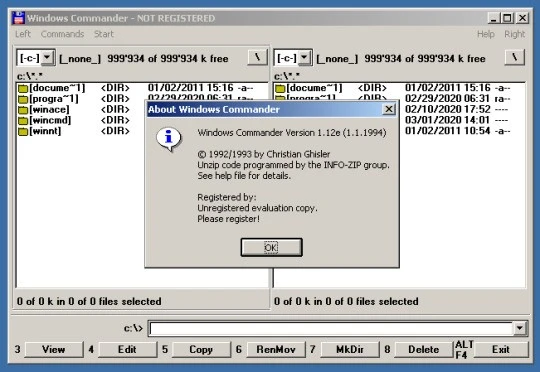540x372 pixels.
Task: Click left panel 999'934 k free text
Action: click(x=168, y=59)
